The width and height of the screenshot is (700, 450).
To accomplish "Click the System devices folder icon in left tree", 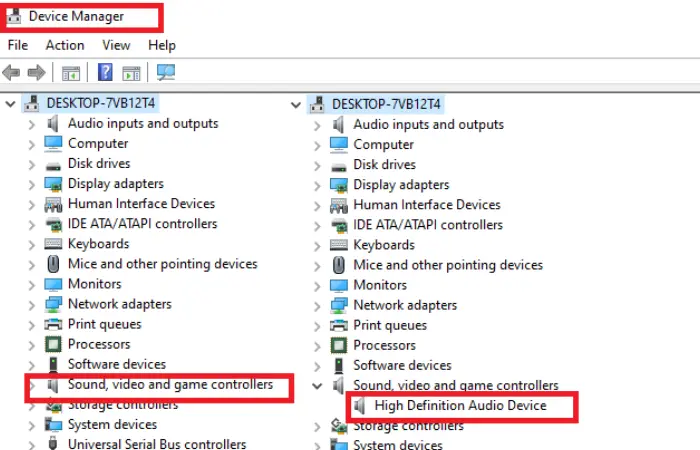I will pyautogui.click(x=53, y=425).
